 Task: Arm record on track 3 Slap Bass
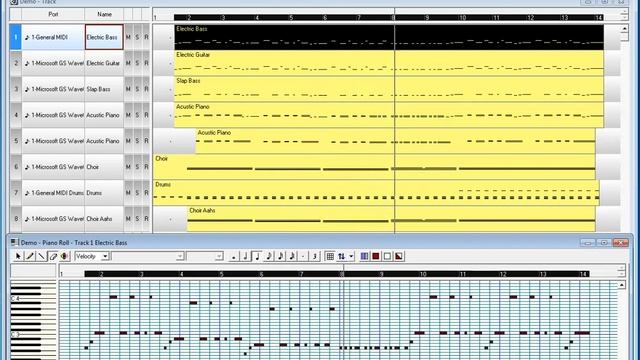point(146,89)
